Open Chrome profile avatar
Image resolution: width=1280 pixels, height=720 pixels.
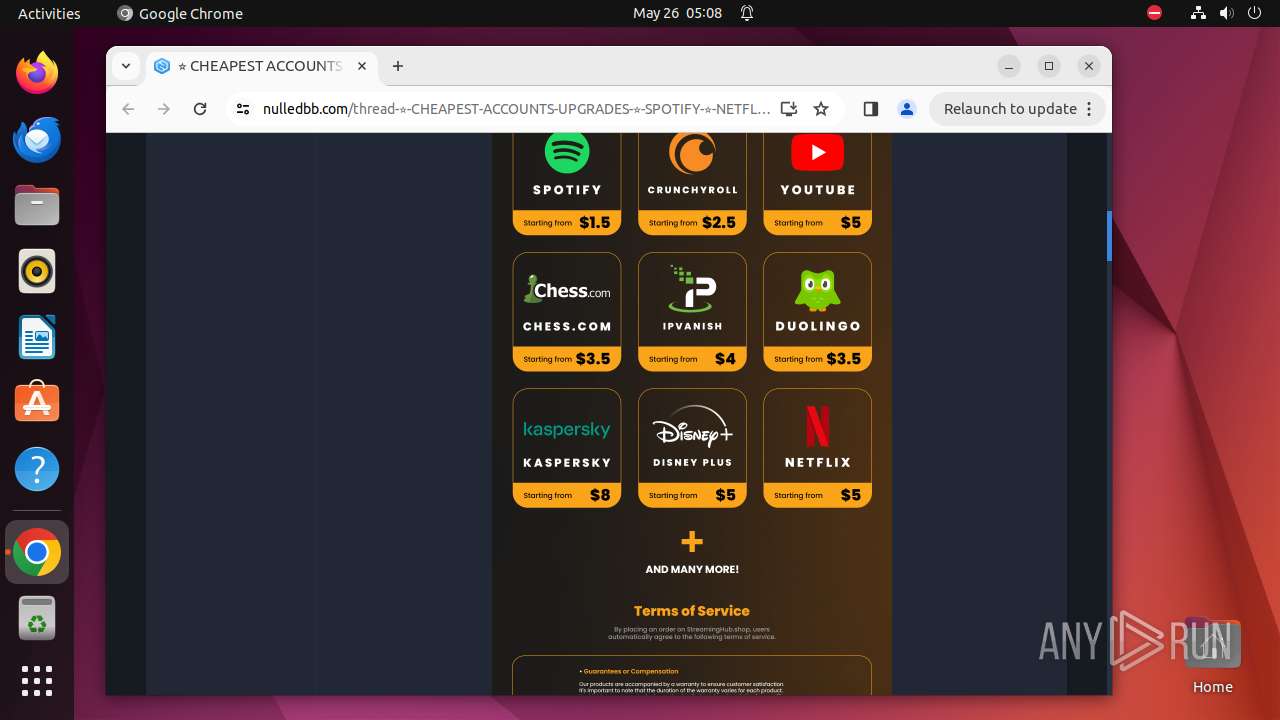(x=907, y=109)
